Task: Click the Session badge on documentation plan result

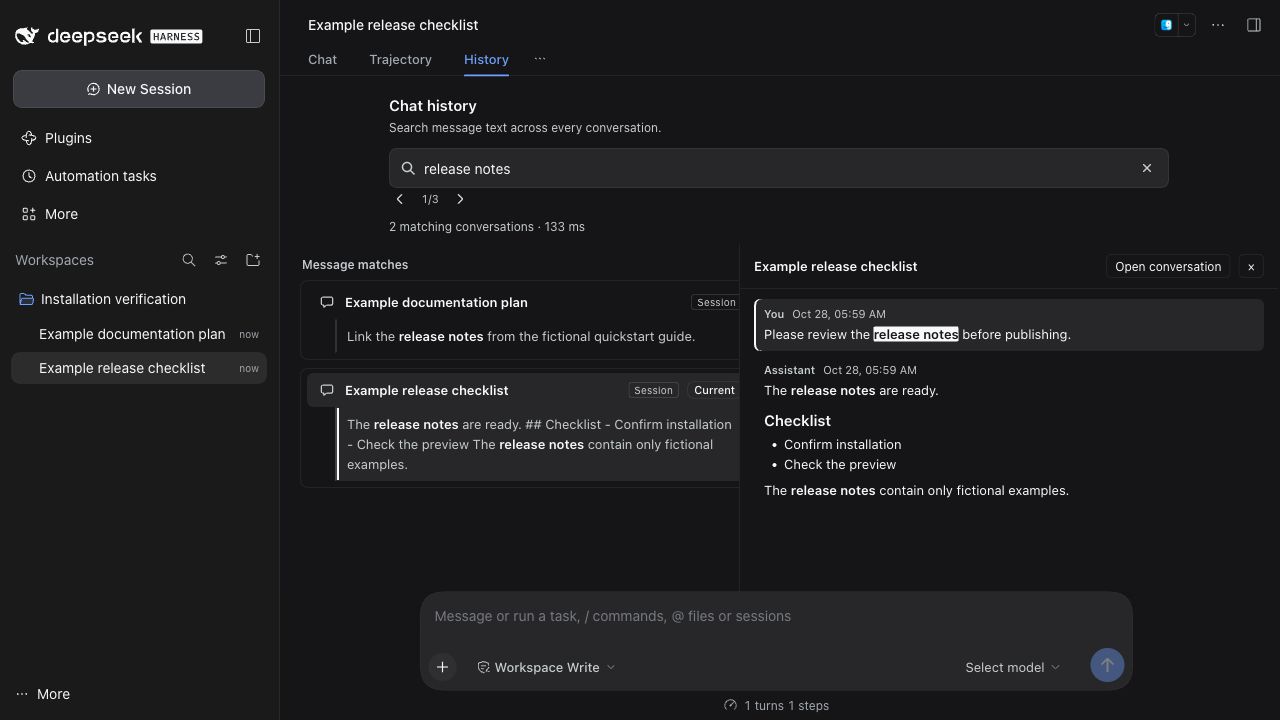Action: pyautogui.click(x=716, y=302)
